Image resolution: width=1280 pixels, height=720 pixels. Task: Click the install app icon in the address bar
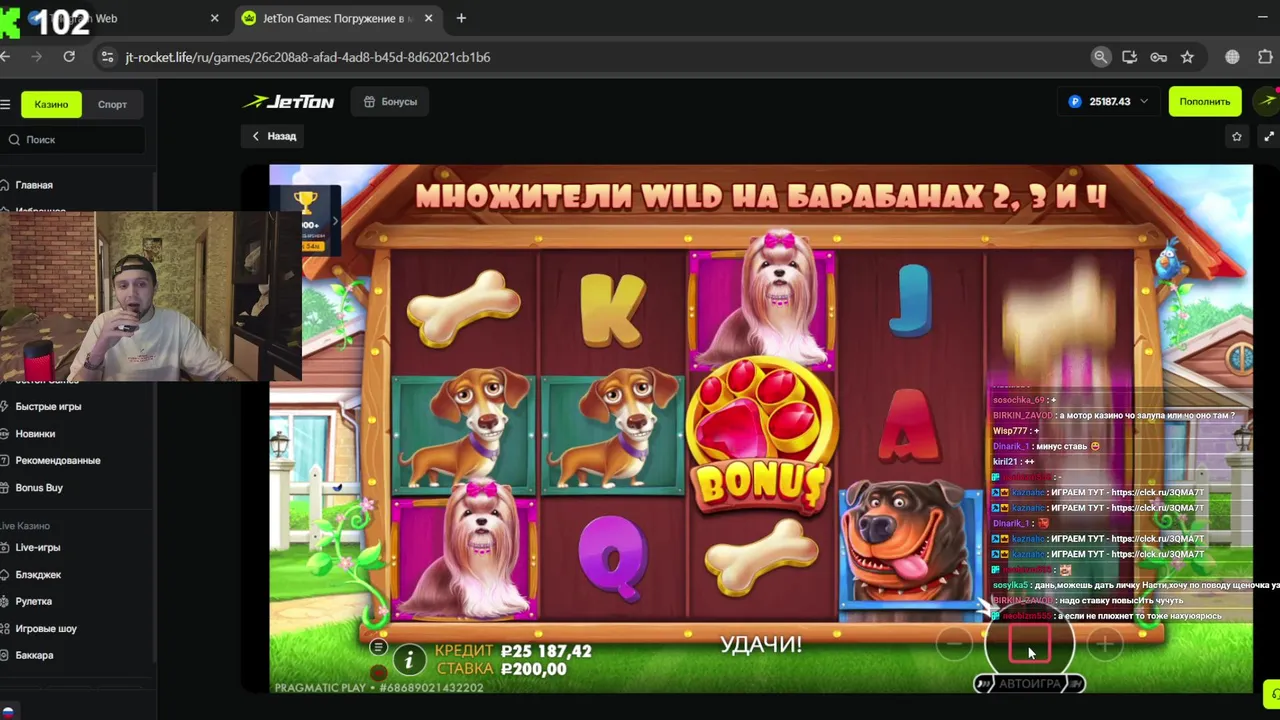click(1129, 57)
